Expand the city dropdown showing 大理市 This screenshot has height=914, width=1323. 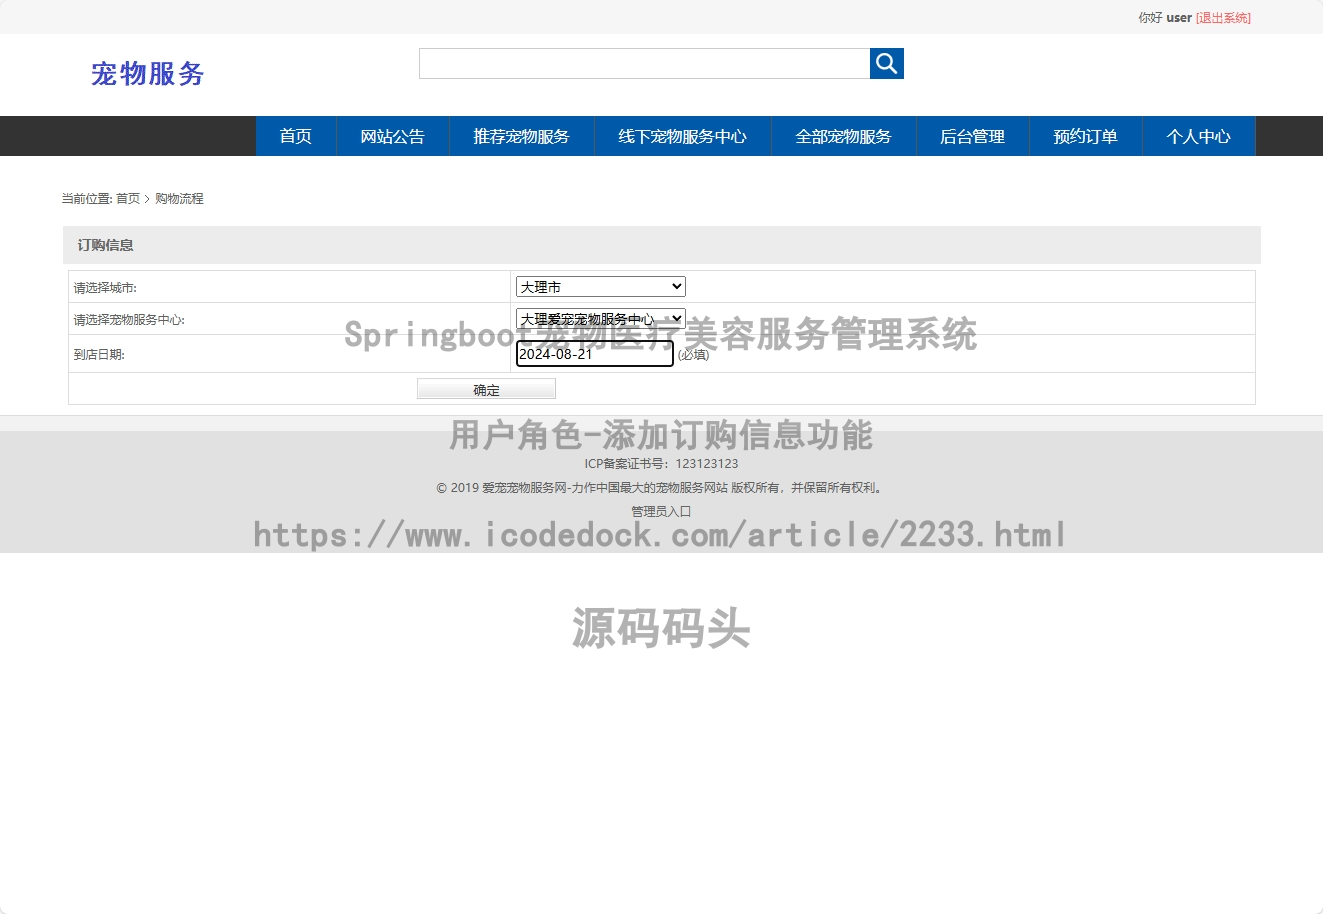tap(601, 287)
